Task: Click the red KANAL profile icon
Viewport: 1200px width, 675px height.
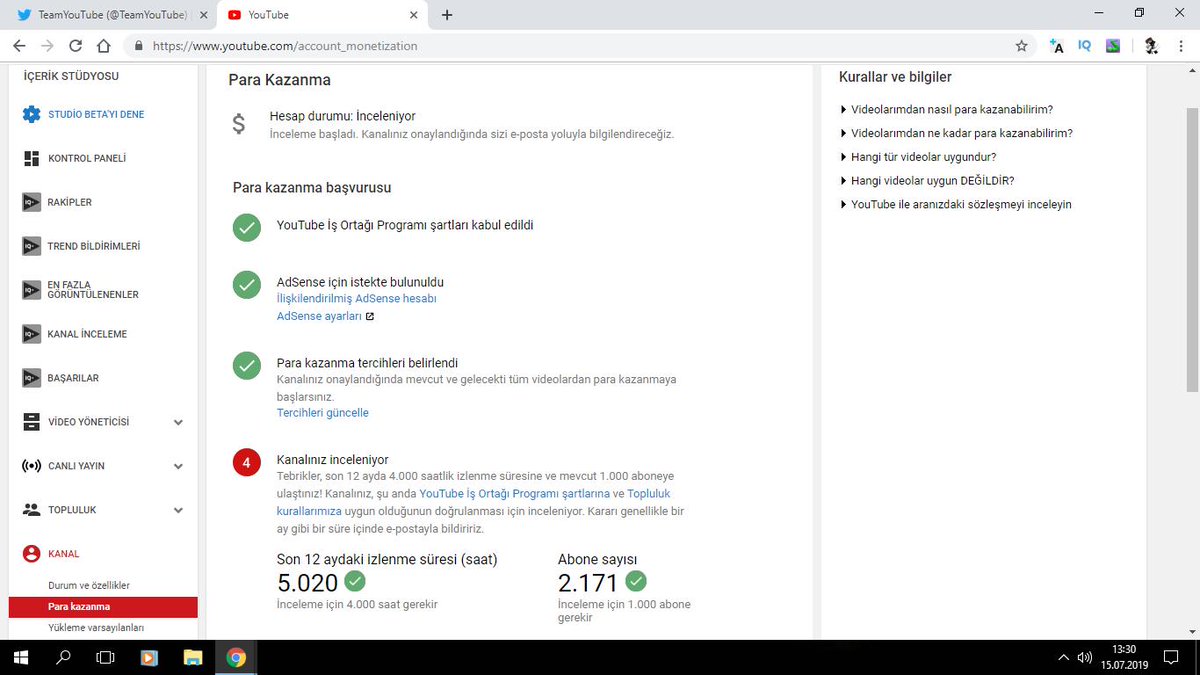Action: coord(31,553)
